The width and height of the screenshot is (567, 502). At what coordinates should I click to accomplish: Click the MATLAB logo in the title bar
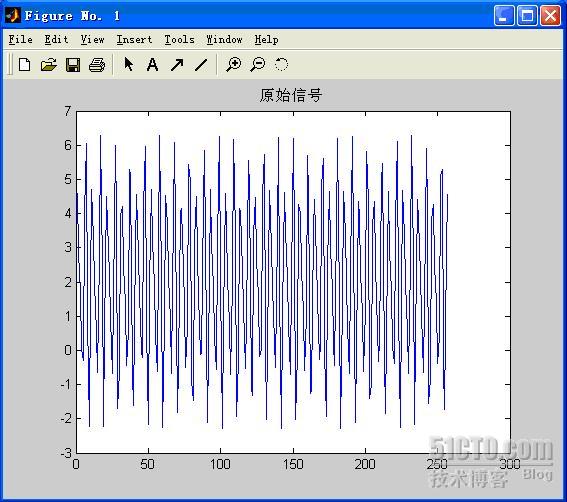pyautogui.click(x=13, y=15)
